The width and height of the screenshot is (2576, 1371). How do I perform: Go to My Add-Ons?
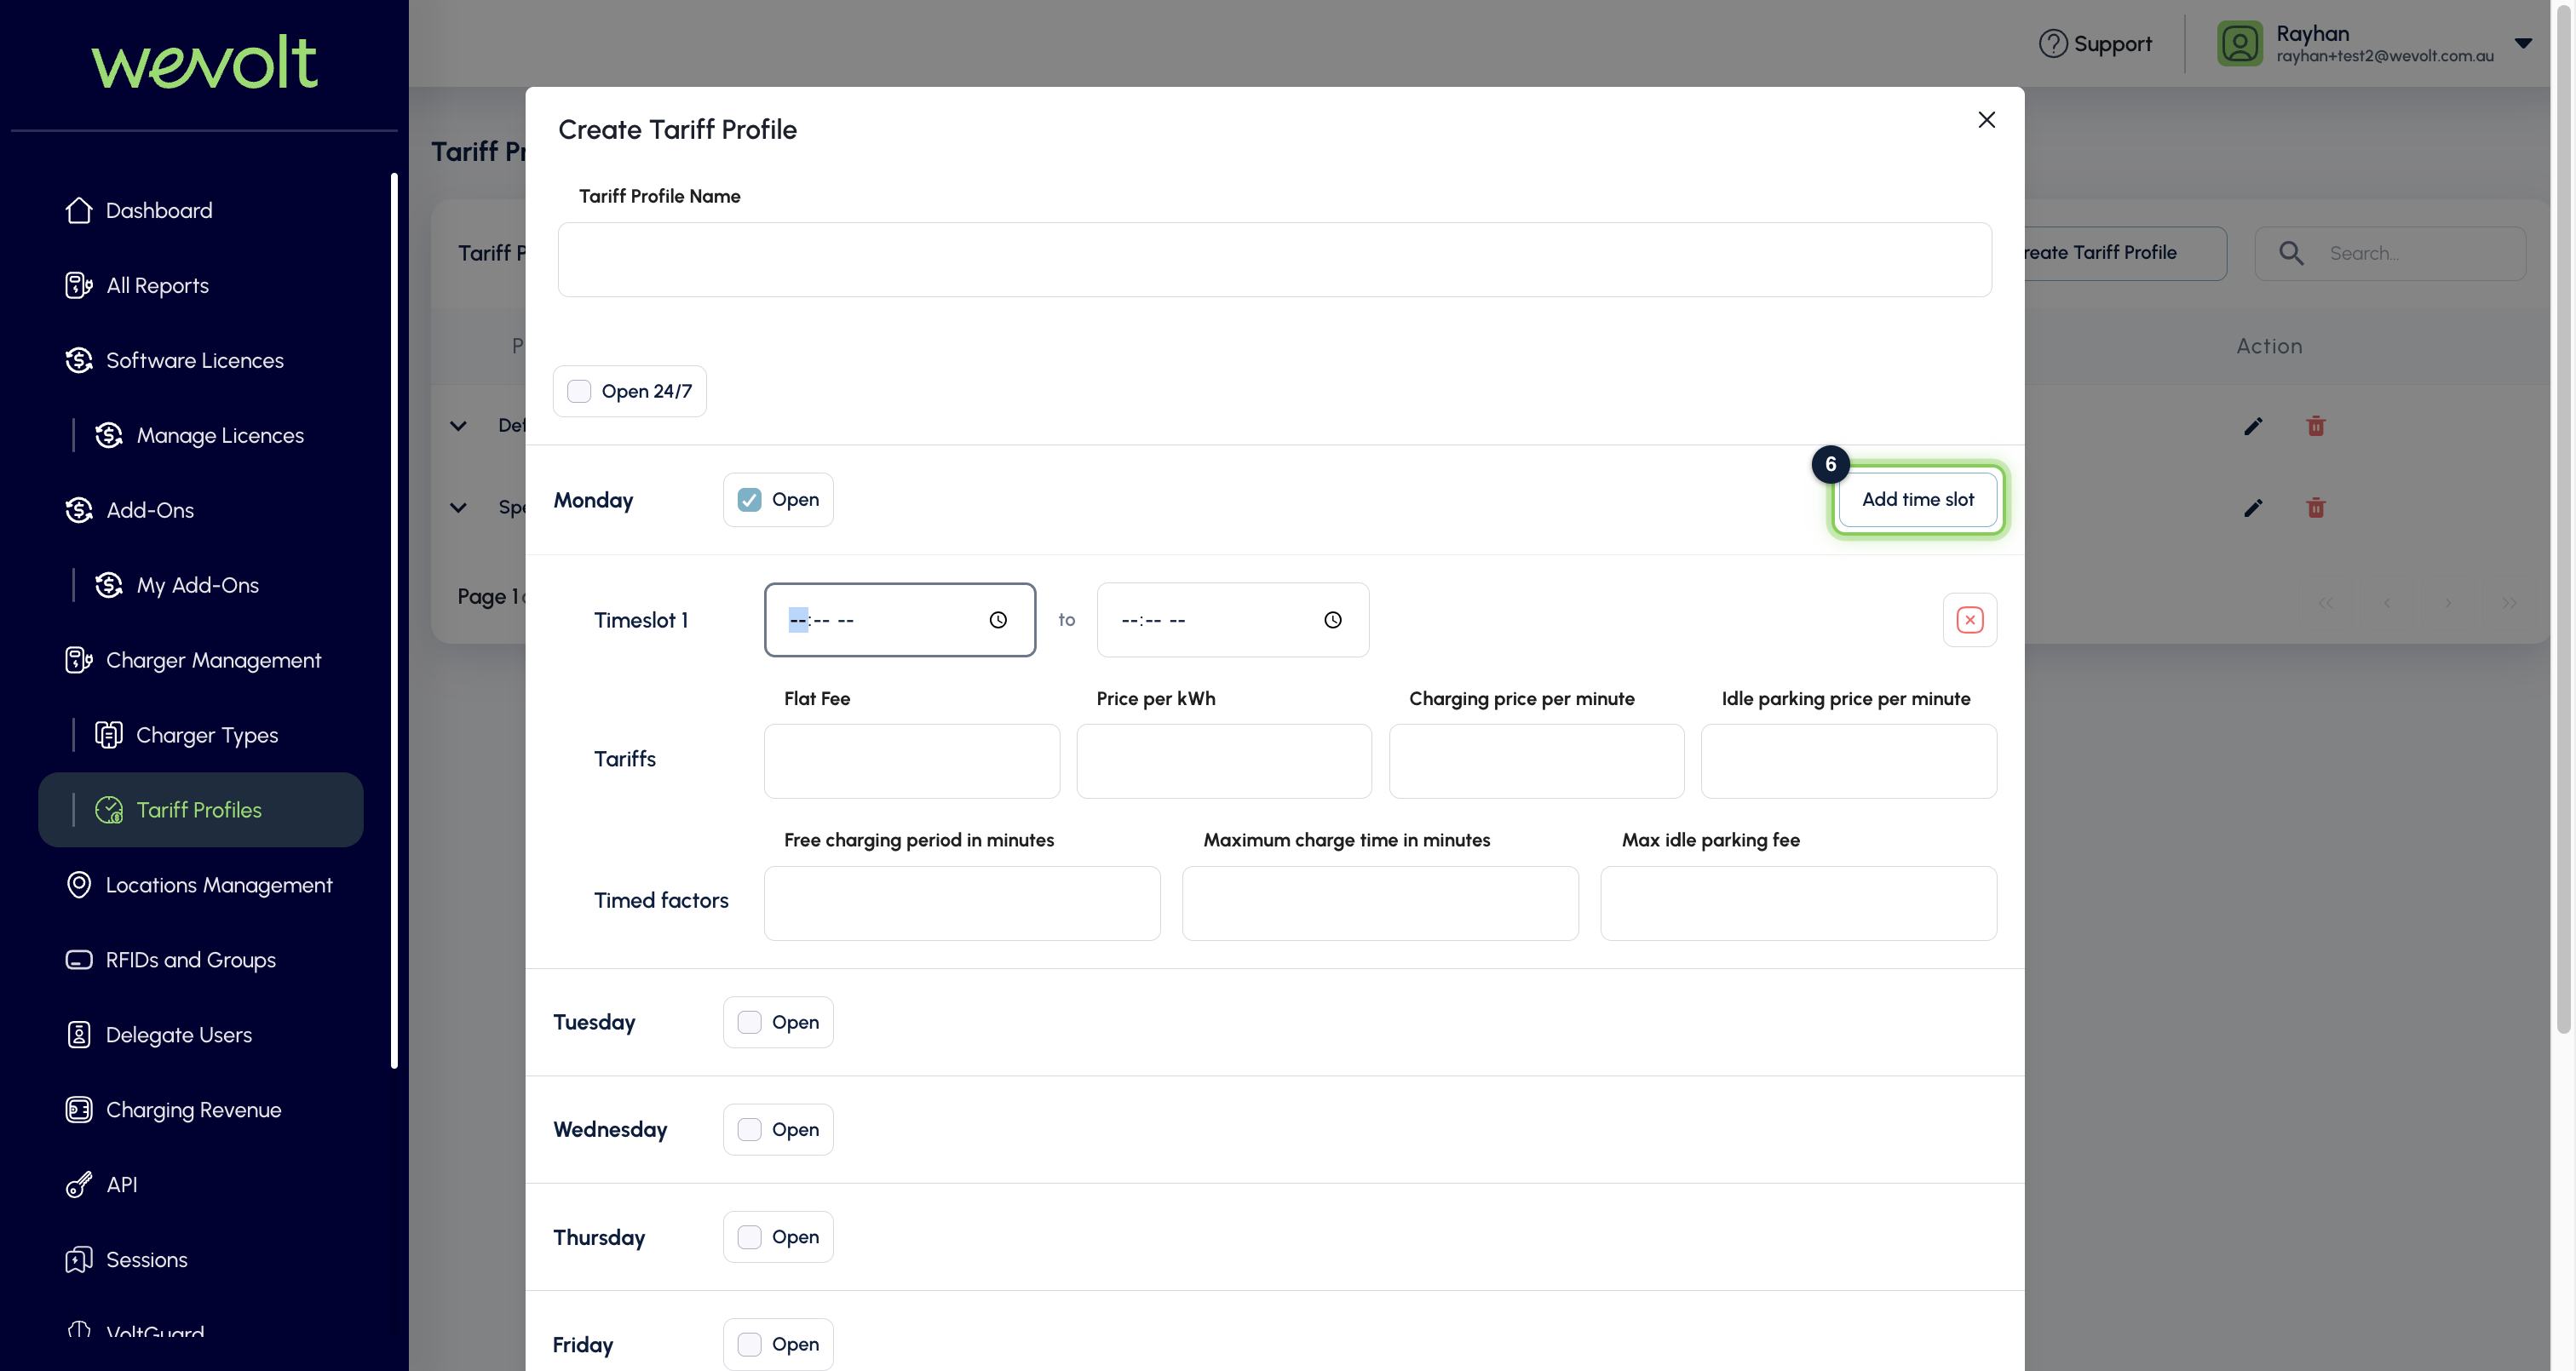click(197, 585)
